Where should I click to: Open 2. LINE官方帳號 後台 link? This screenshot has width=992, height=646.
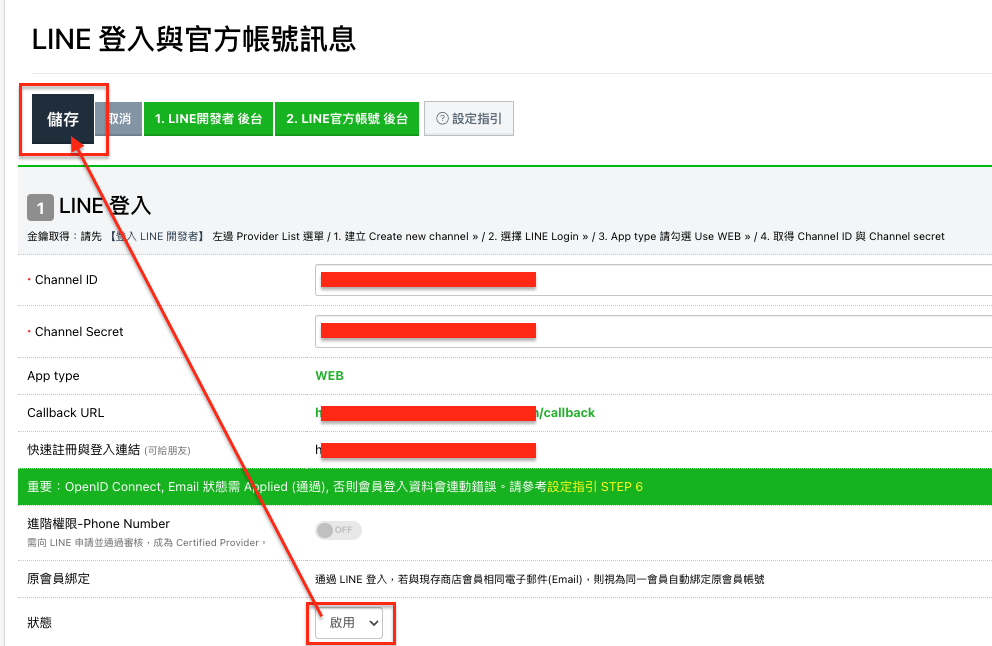click(x=347, y=119)
